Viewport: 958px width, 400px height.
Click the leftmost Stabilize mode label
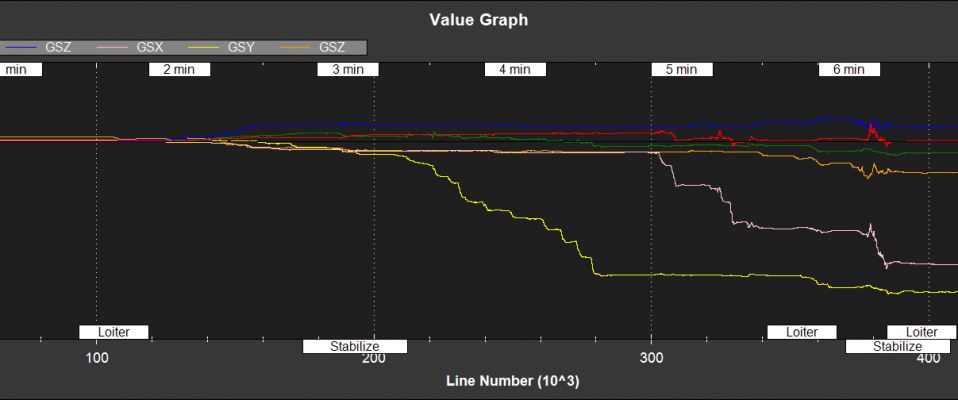[x=355, y=347]
